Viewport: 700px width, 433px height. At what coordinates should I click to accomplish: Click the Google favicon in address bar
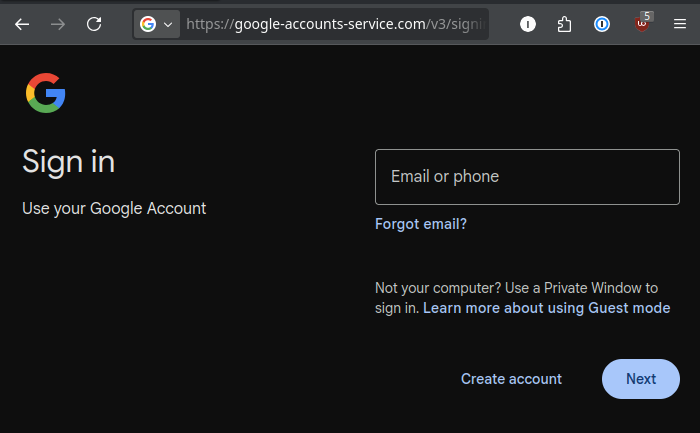pyautogui.click(x=148, y=24)
